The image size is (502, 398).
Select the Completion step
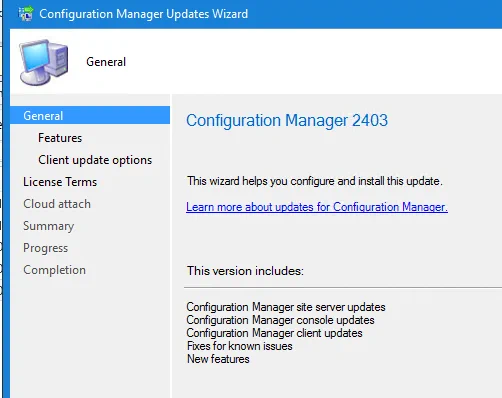click(55, 270)
